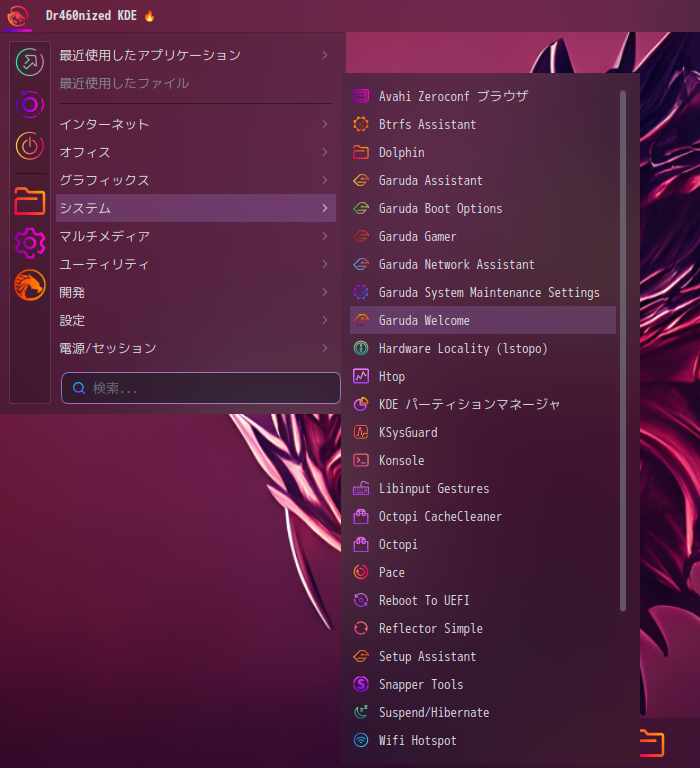Expand the グラフィックス category arrow
This screenshot has width=700, height=768.
pos(325,180)
